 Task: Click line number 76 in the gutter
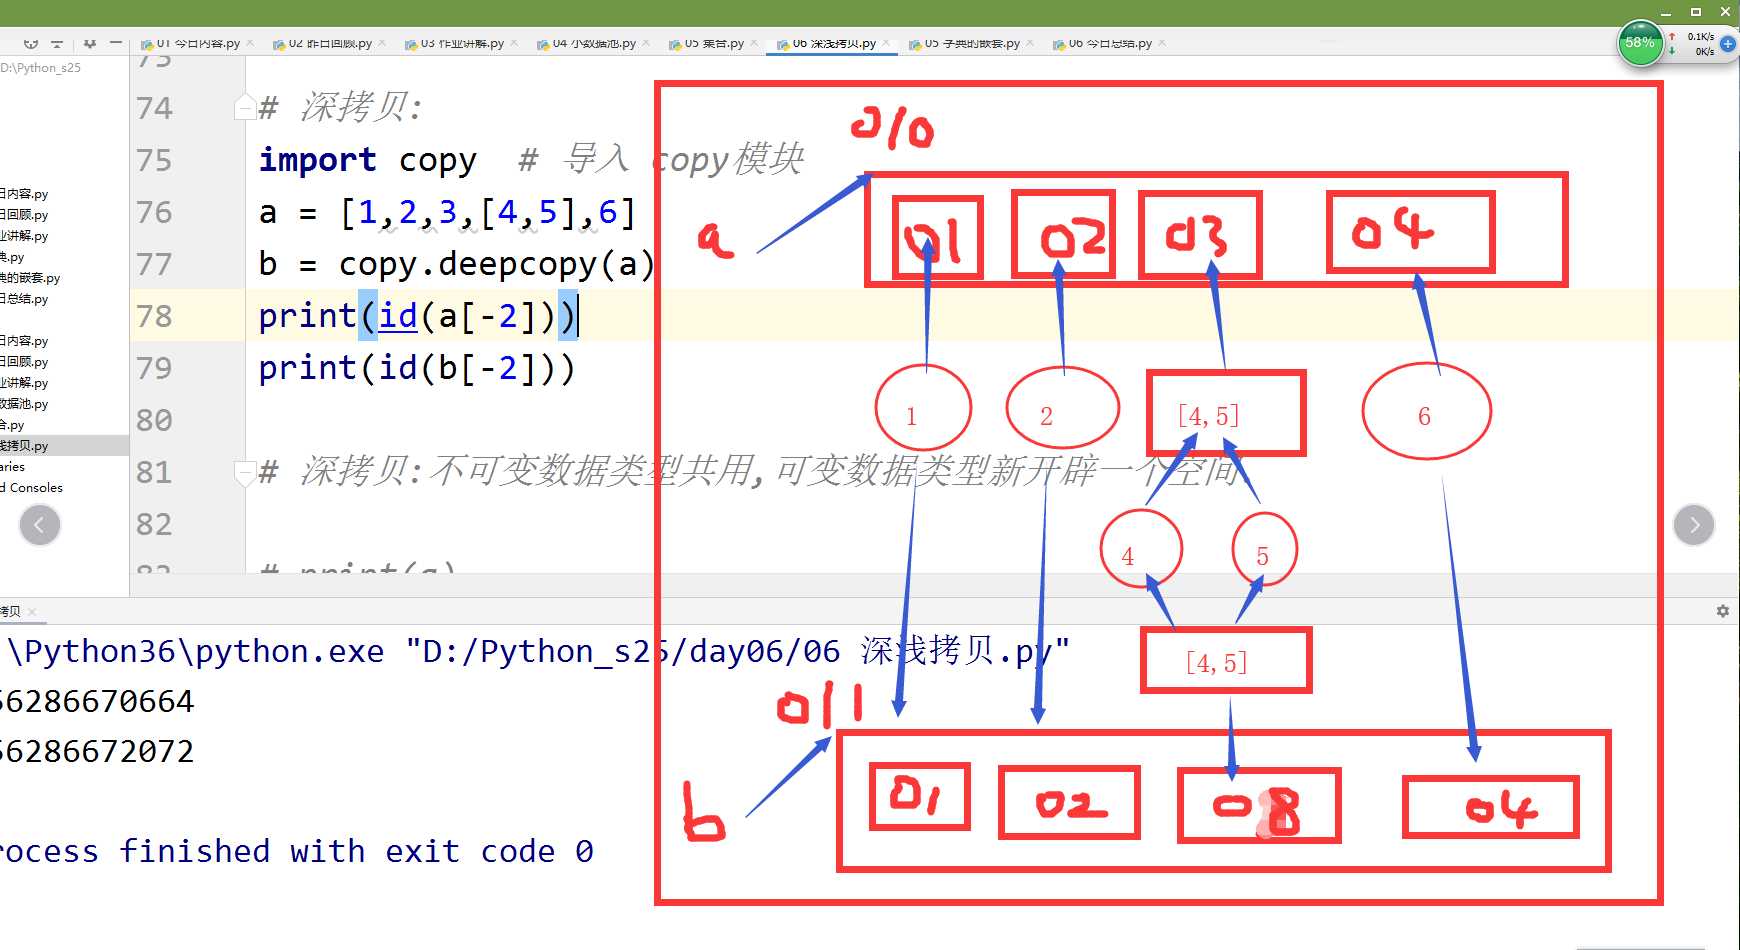(x=154, y=212)
